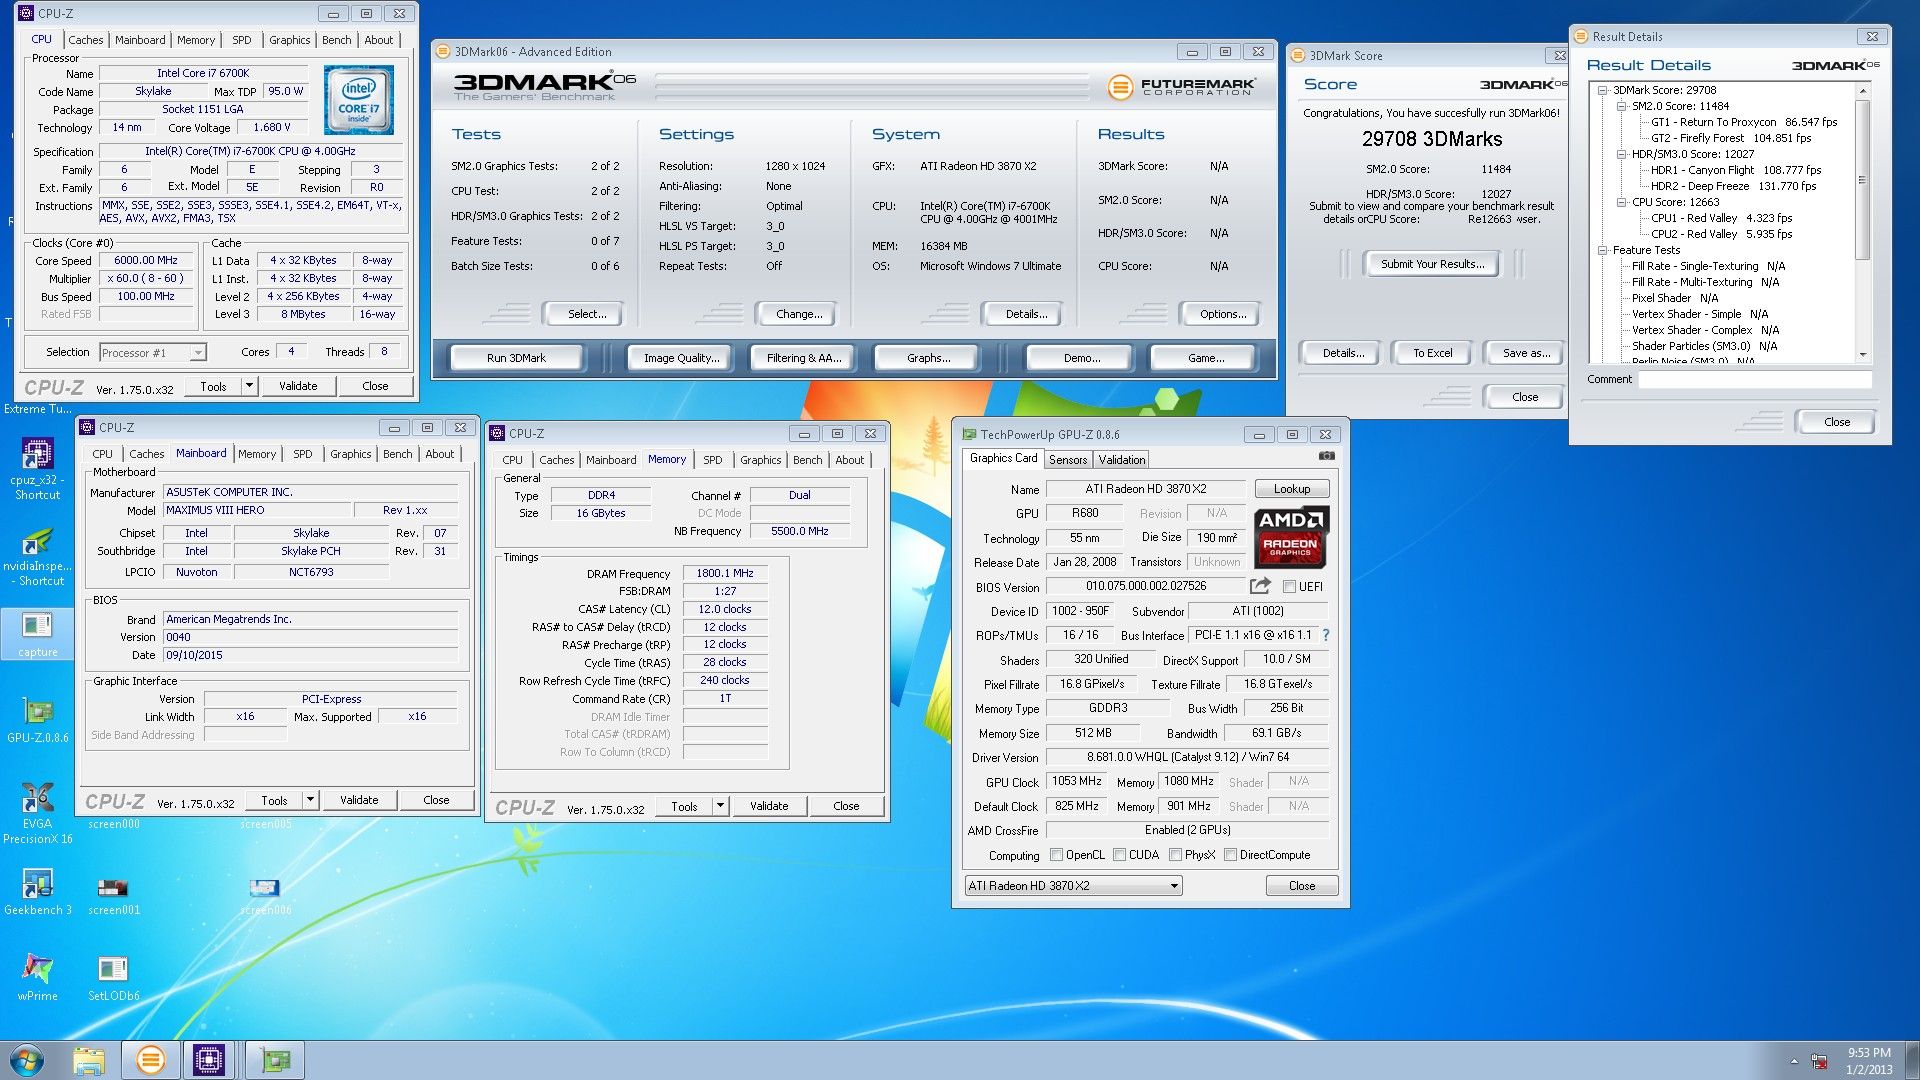Click Submit Your Results... button

click(1432, 264)
